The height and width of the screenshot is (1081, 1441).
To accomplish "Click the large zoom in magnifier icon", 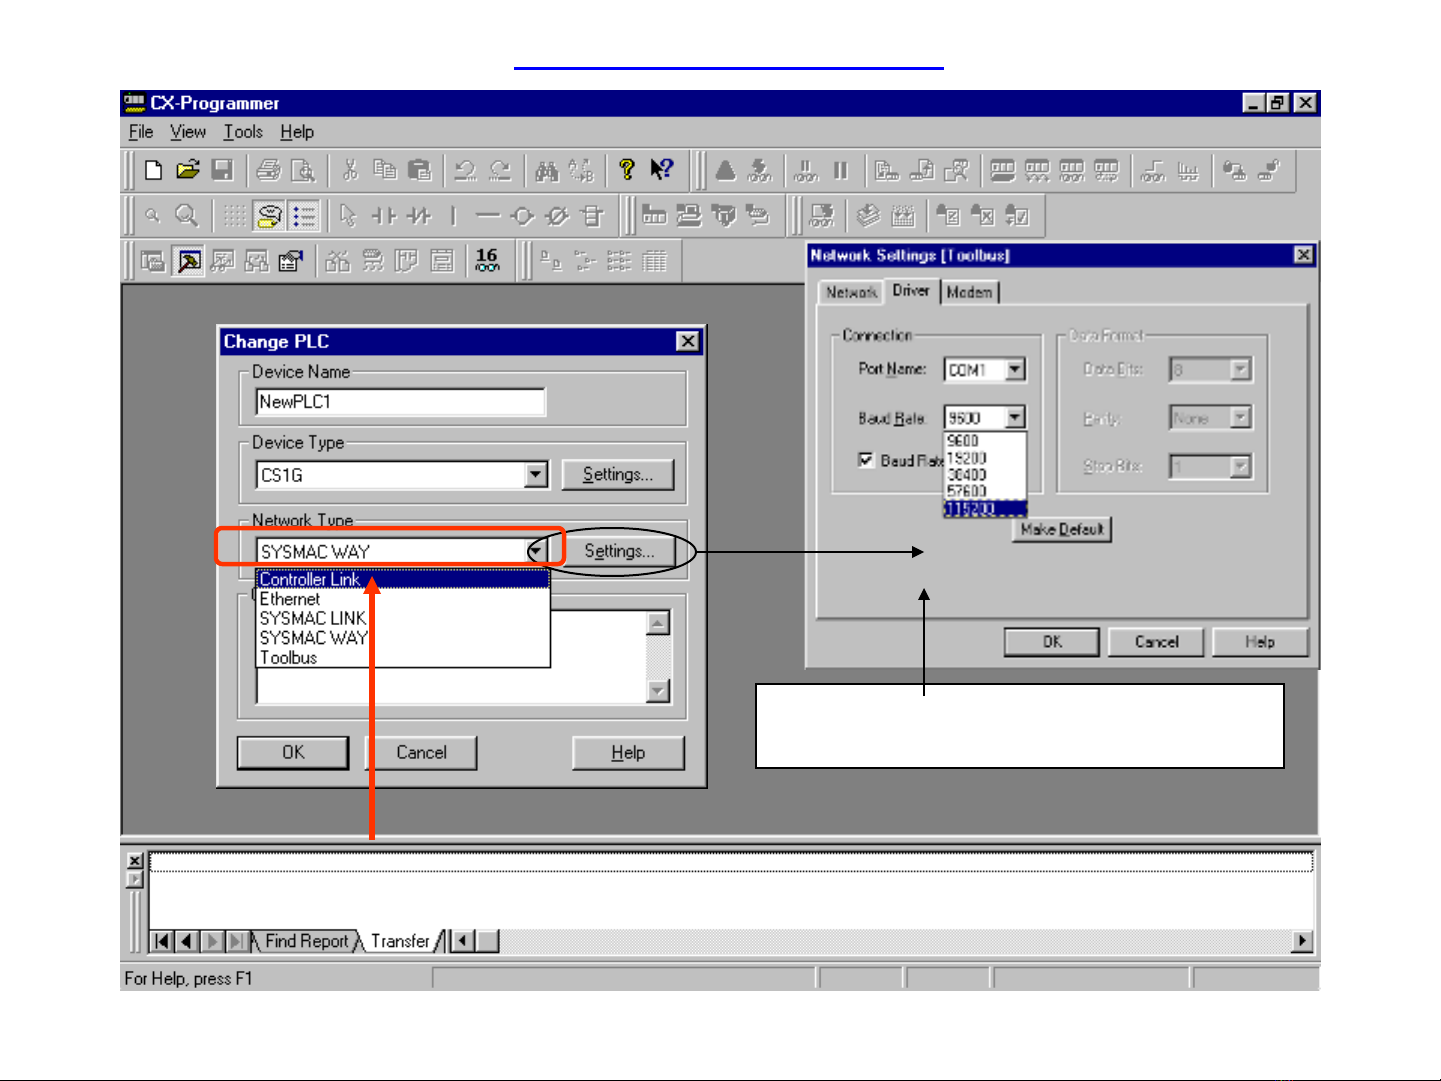I will [x=186, y=215].
